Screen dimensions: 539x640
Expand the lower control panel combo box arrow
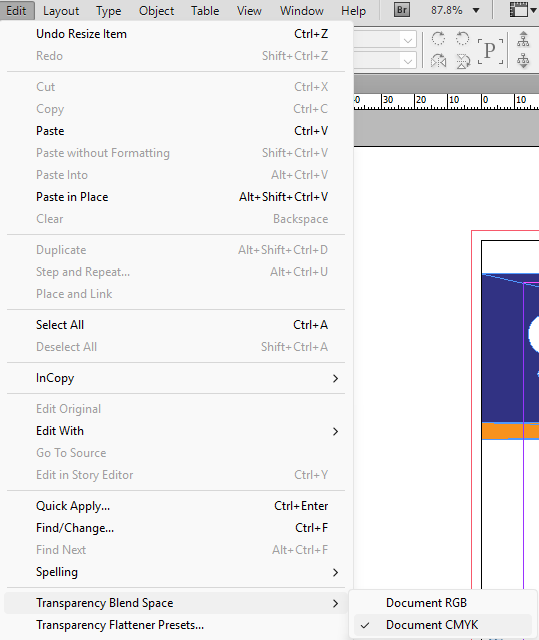click(x=408, y=62)
